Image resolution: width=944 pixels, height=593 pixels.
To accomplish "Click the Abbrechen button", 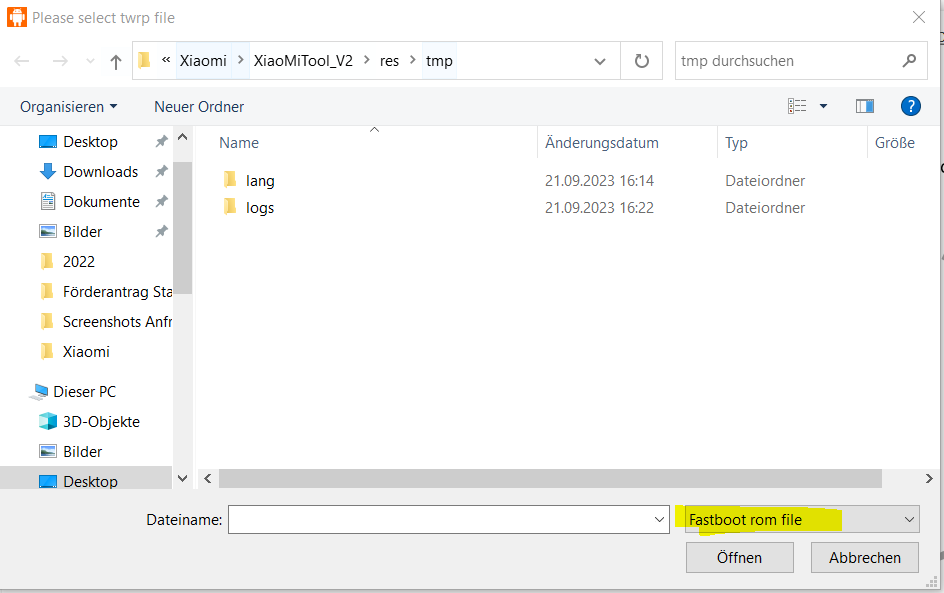I will [864, 557].
